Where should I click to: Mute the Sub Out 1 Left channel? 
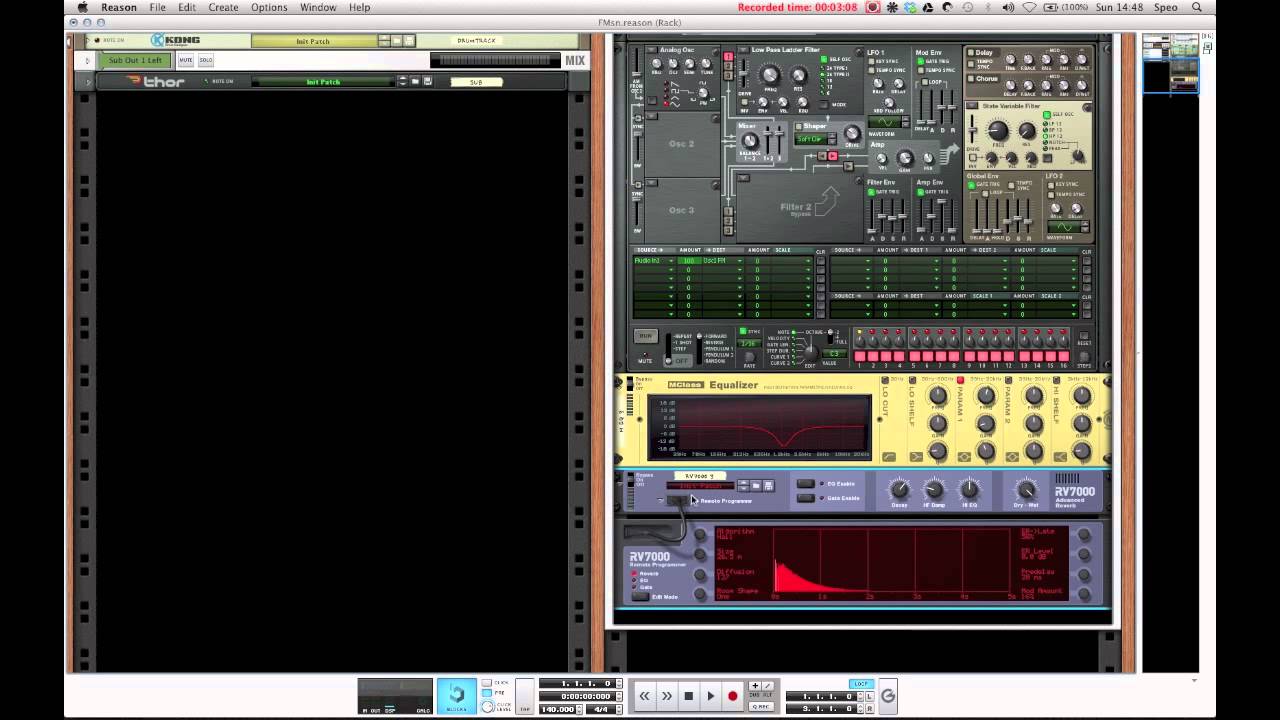pyautogui.click(x=185, y=61)
